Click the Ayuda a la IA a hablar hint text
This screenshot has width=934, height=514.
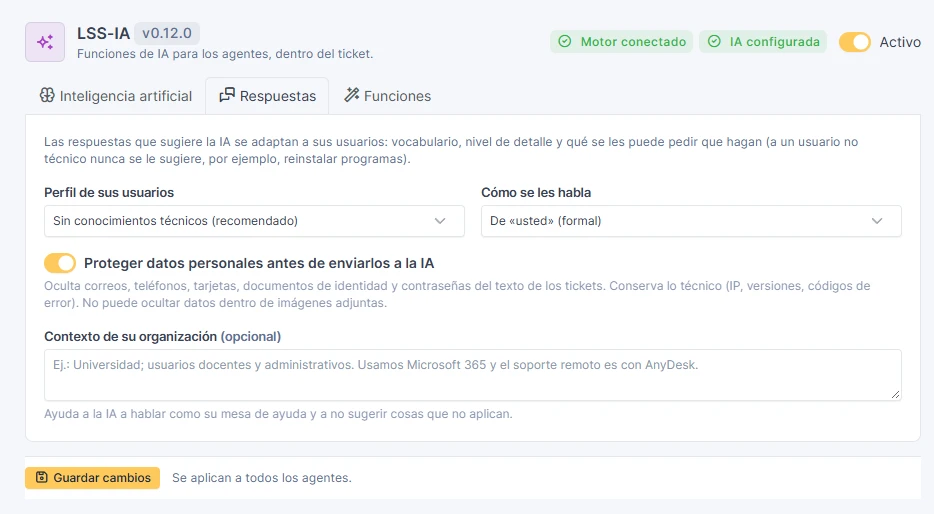pos(278,414)
